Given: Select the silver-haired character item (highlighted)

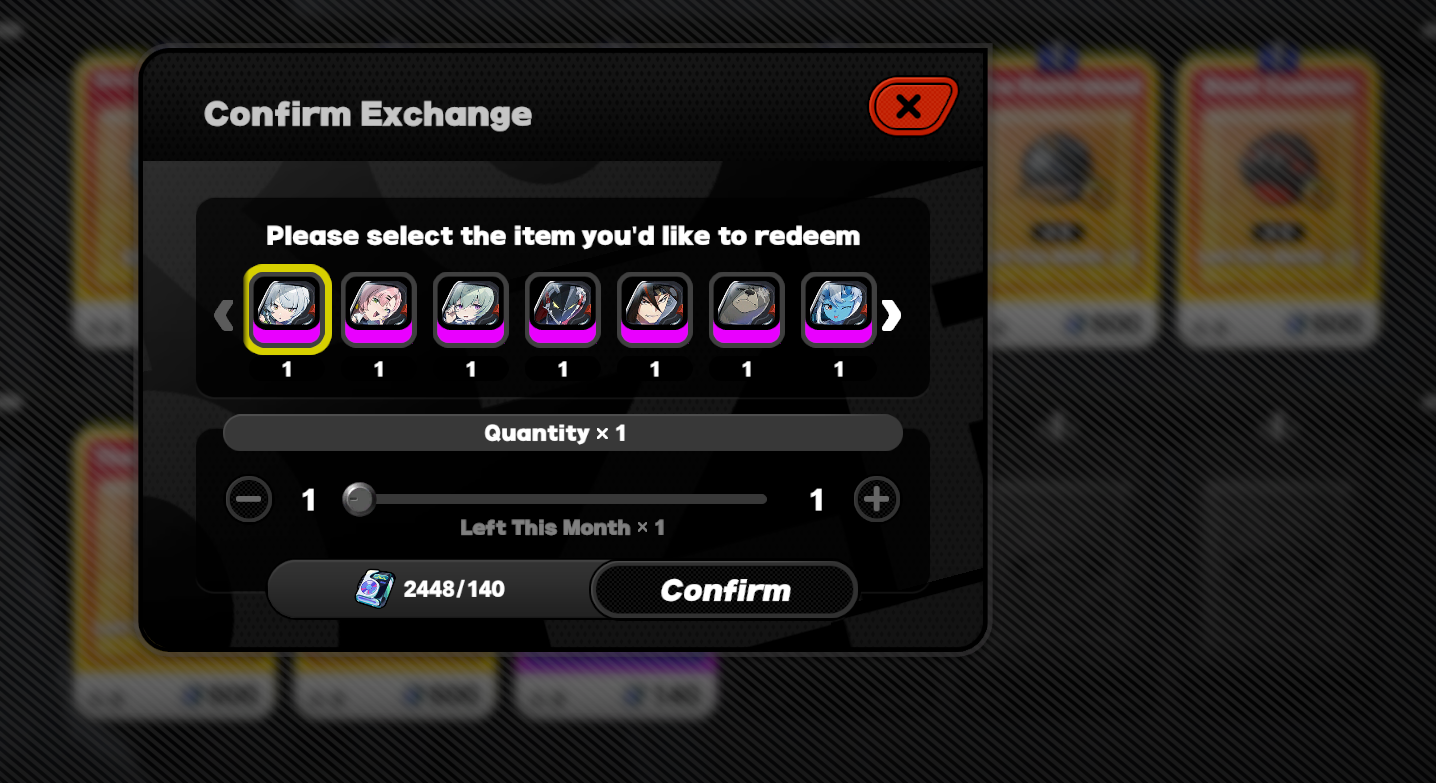Looking at the screenshot, I should pyautogui.click(x=287, y=309).
